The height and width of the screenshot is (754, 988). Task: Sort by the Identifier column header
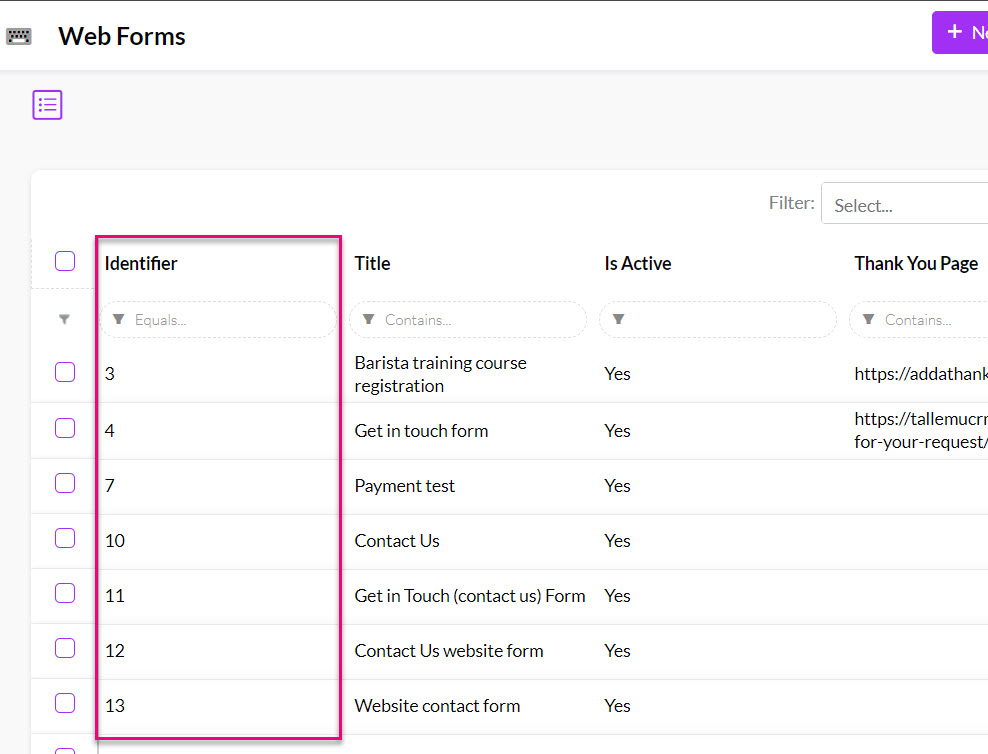(x=141, y=264)
